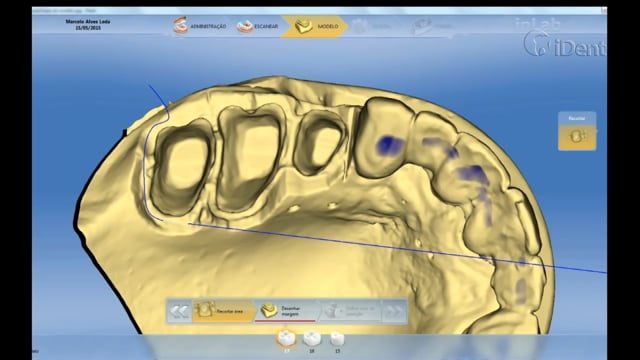The height and width of the screenshot is (360, 640).
Task: Click the Recortar panel header
Action: click(x=577, y=118)
